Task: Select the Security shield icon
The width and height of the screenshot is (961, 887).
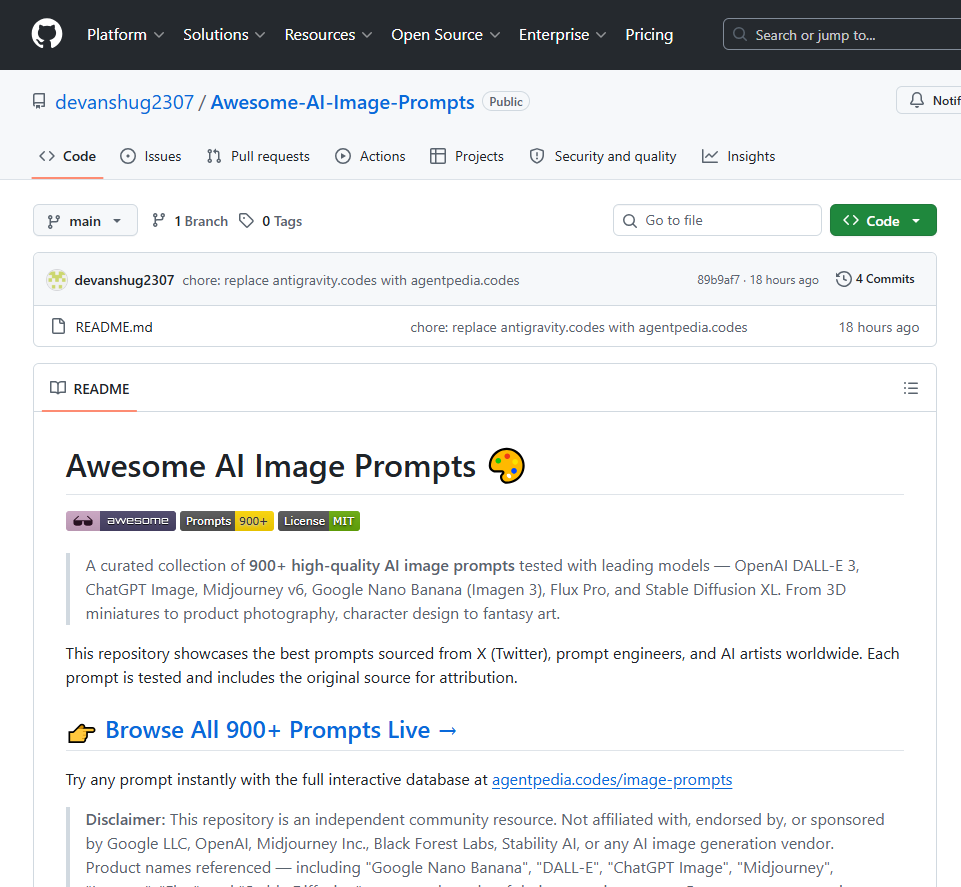Action: pos(537,156)
